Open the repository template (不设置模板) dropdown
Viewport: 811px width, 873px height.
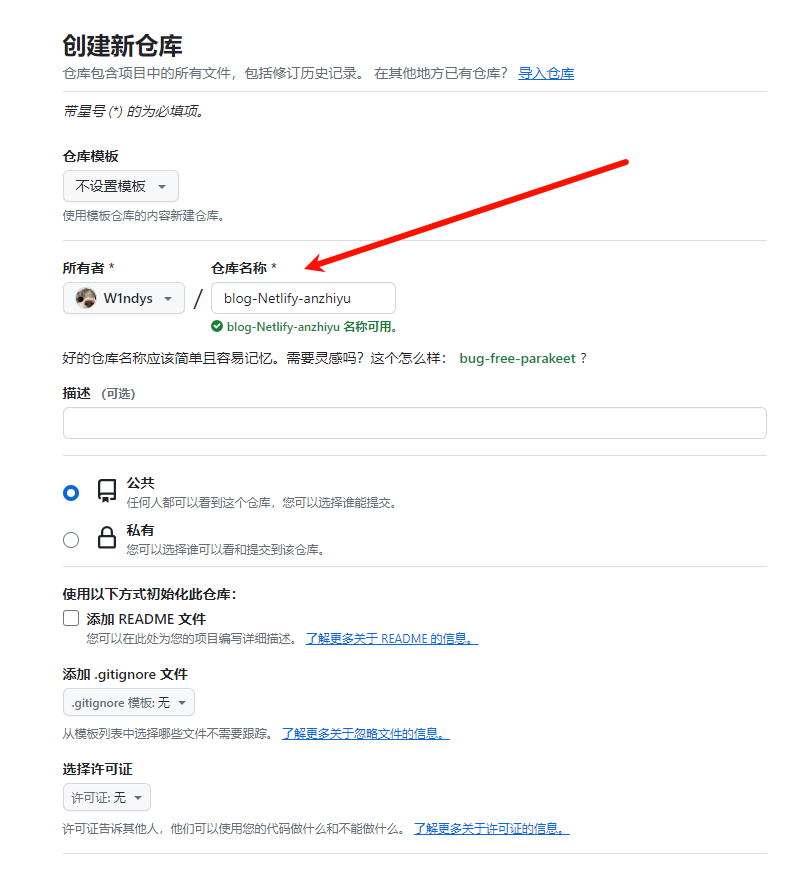[x=121, y=186]
